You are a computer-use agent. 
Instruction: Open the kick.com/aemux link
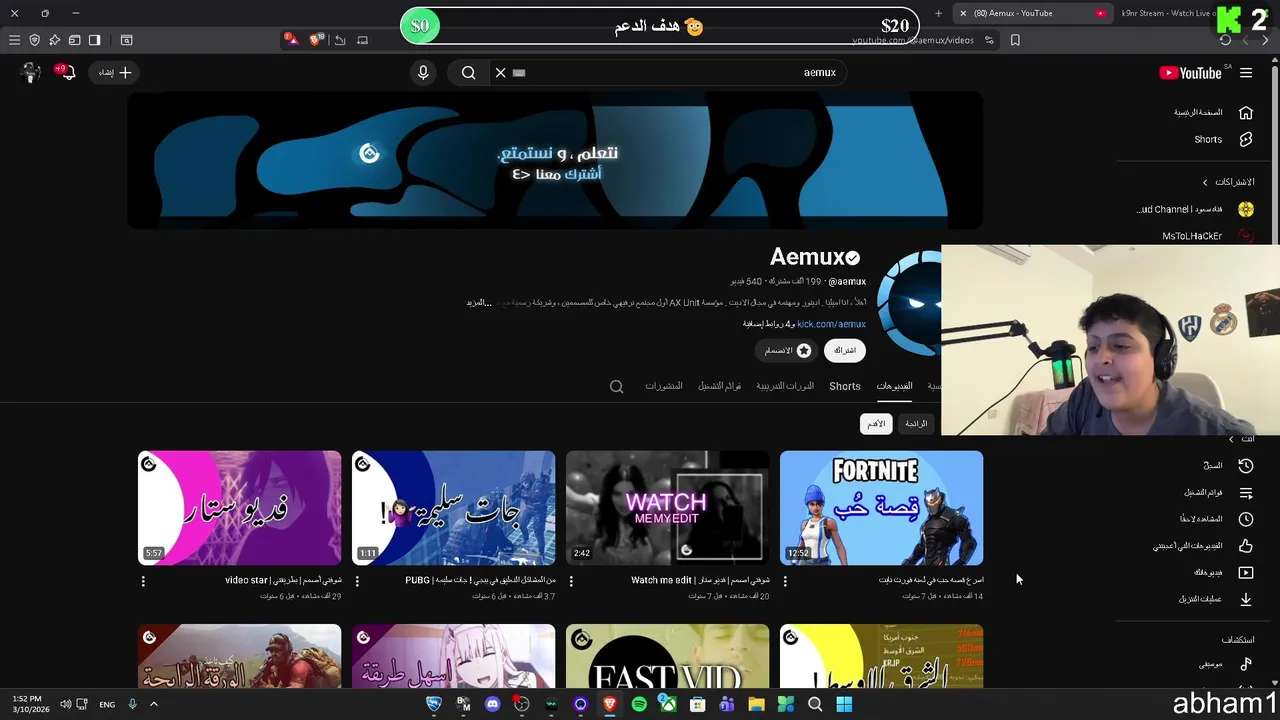click(831, 324)
